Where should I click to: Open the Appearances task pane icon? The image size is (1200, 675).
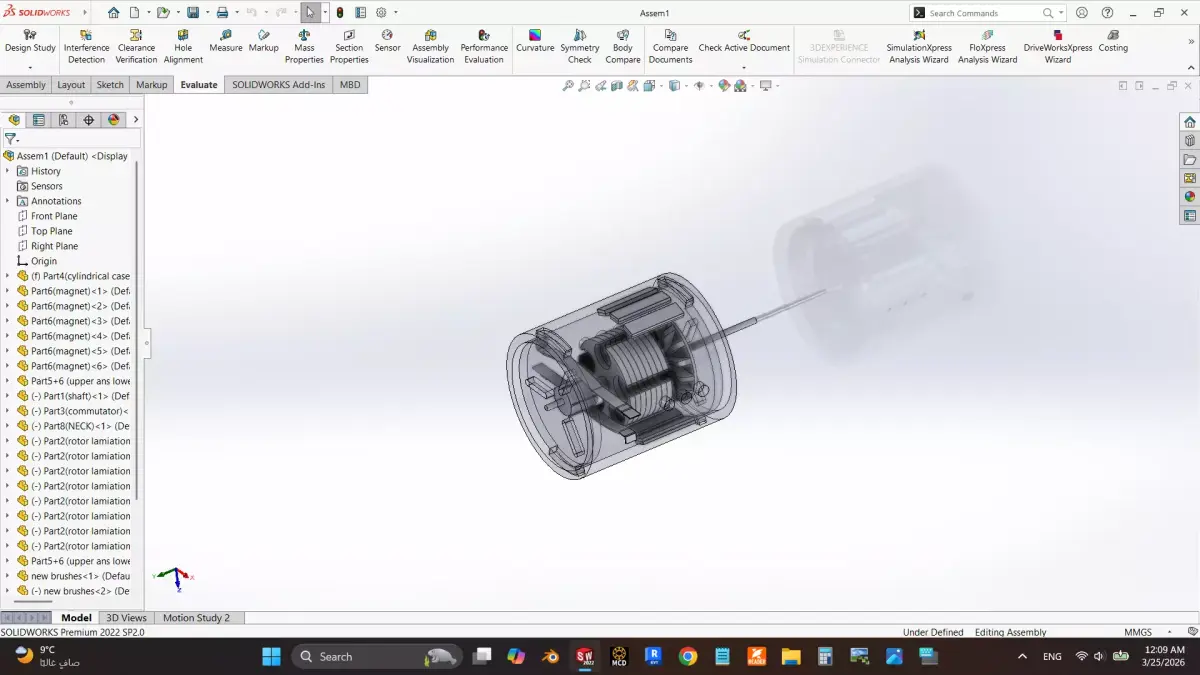(1190, 197)
